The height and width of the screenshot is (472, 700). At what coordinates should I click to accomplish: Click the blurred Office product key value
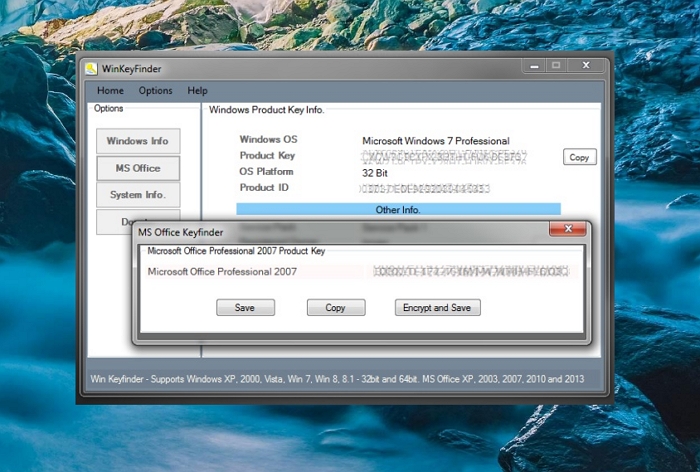(x=471, y=272)
